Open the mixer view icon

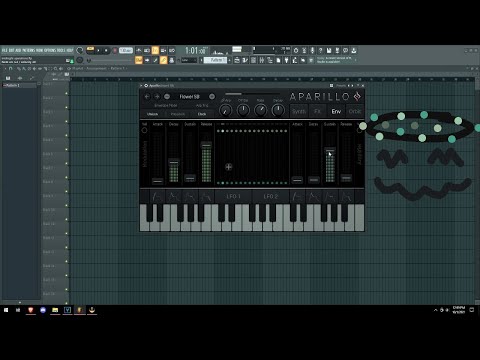pos(262,60)
